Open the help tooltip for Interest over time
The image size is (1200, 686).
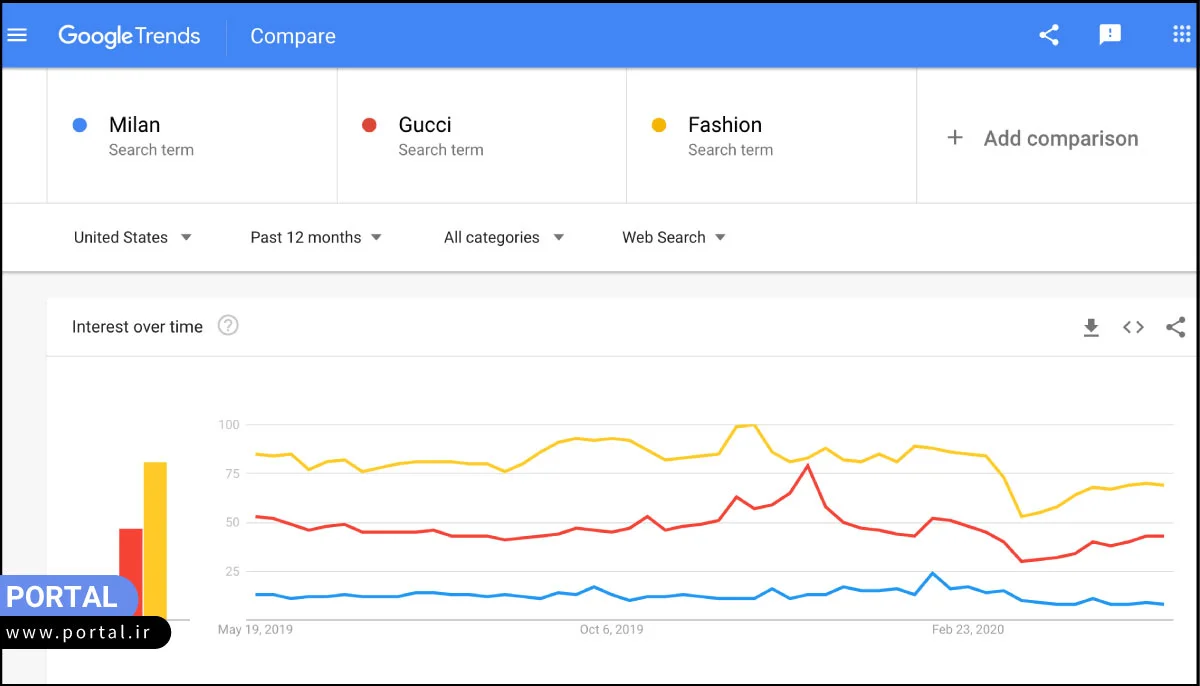coord(228,326)
